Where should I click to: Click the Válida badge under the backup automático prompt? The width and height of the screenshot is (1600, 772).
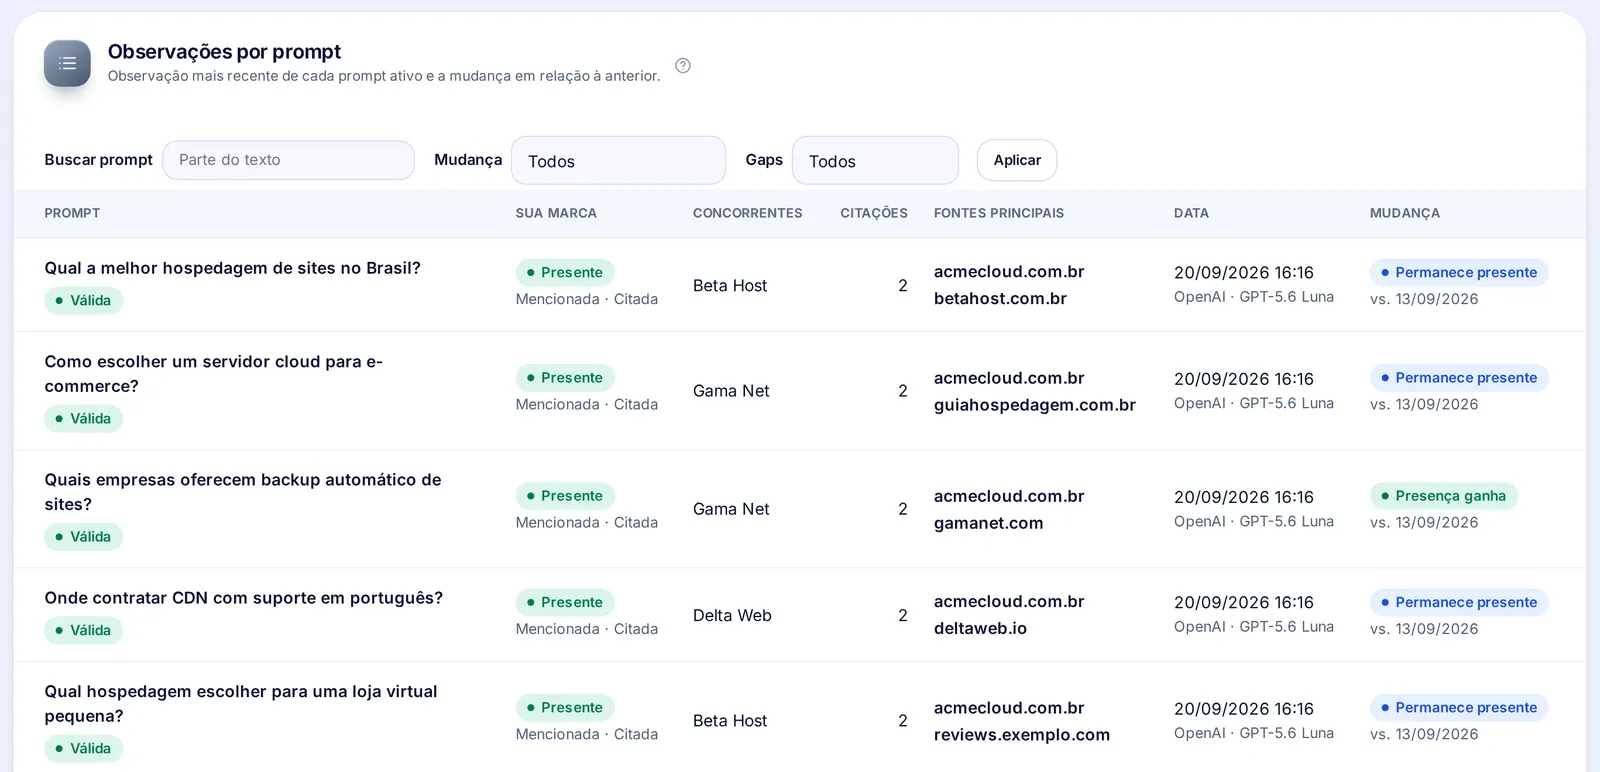click(x=83, y=537)
